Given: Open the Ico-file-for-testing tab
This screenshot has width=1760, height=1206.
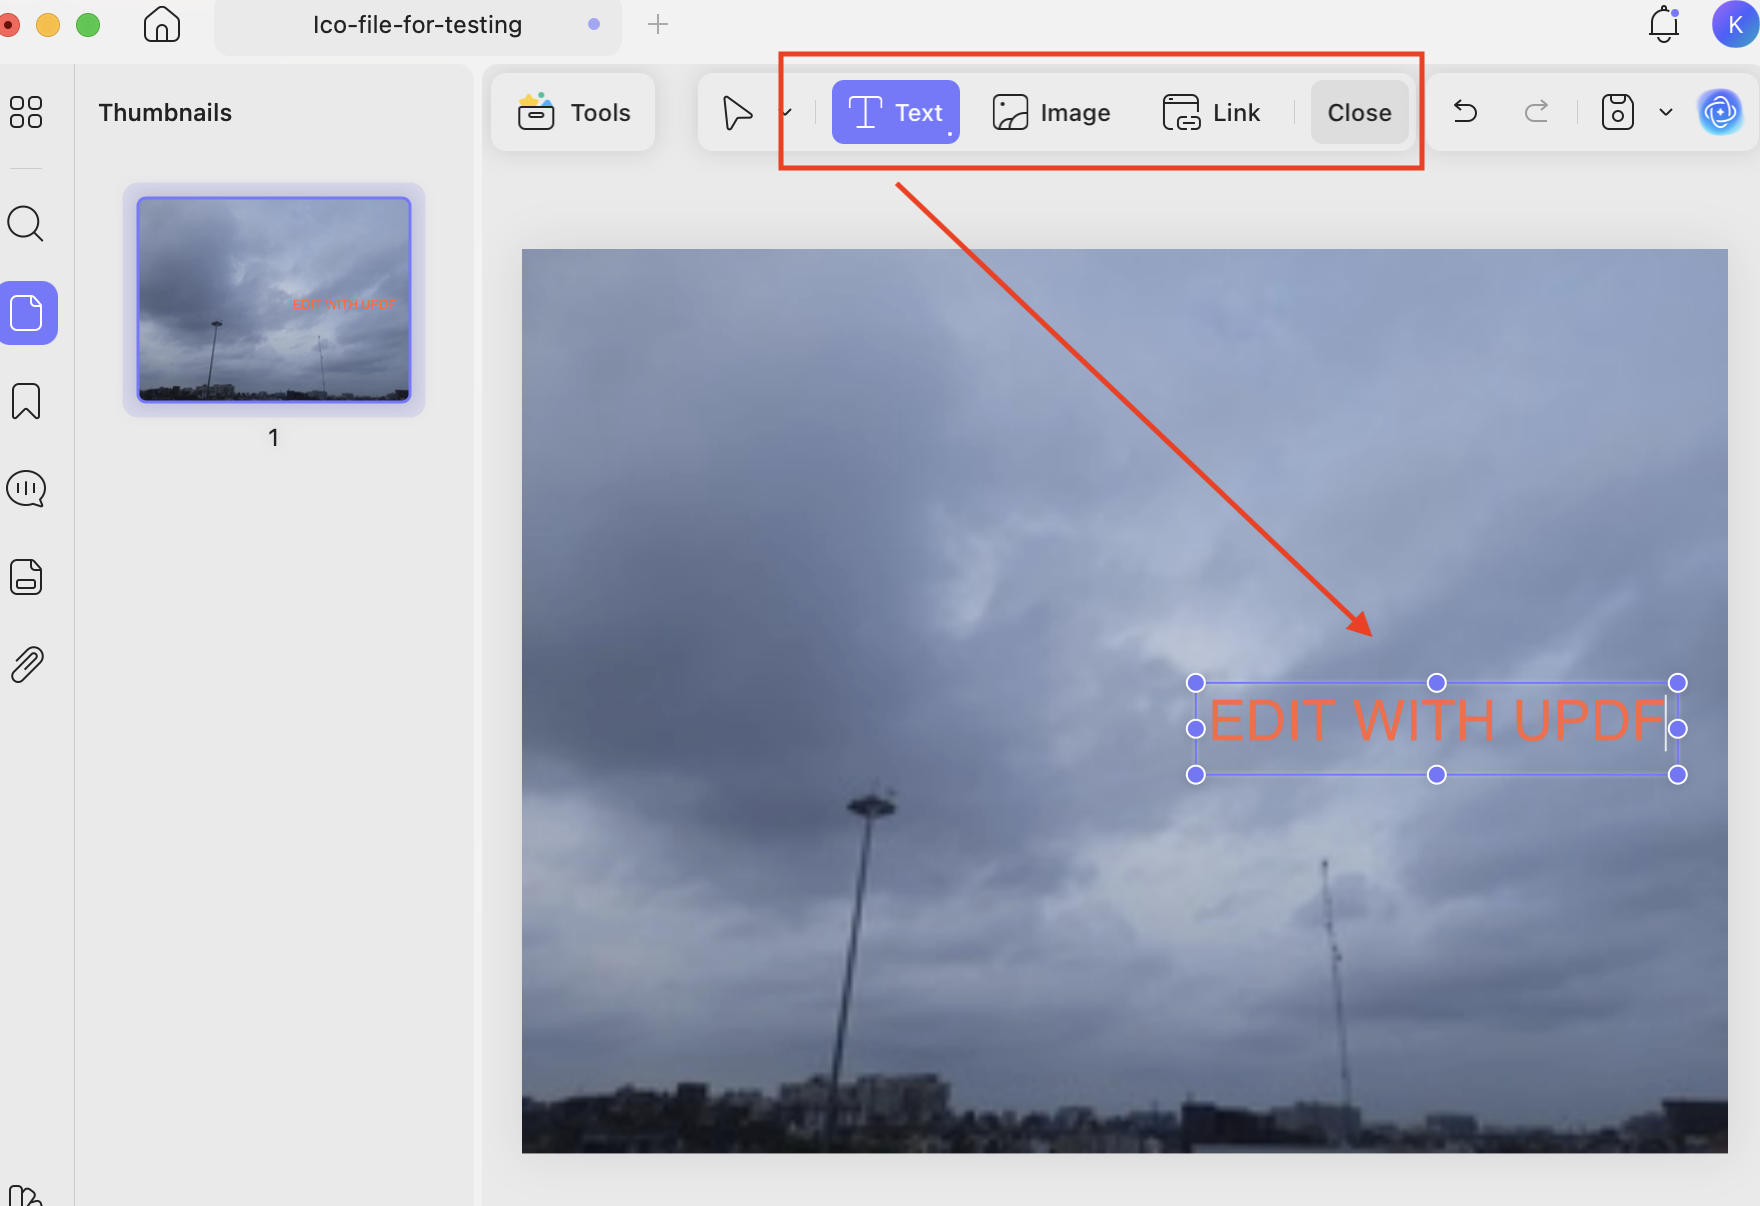Looking at the screenshot, I should click(x=417, y=25).
